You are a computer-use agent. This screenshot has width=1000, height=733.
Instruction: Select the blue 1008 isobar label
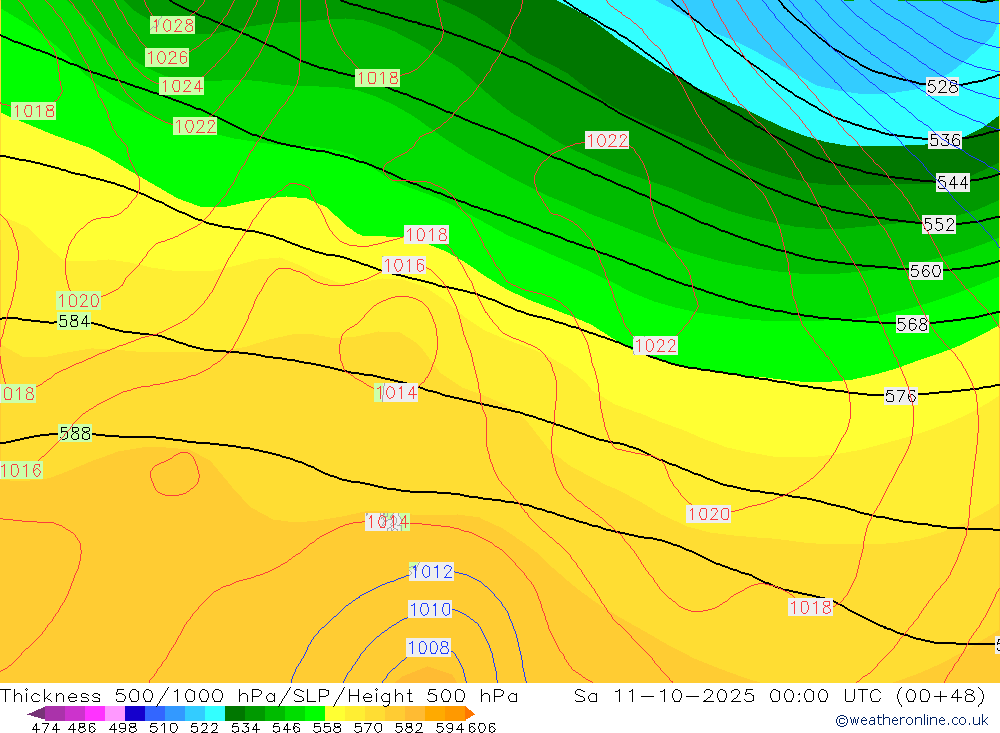tap(429, 648)
